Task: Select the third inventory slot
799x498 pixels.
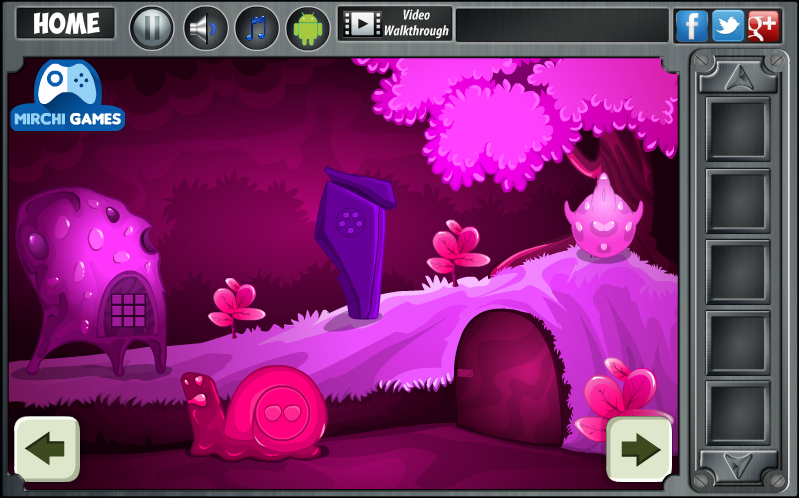Action: point(737,271)
